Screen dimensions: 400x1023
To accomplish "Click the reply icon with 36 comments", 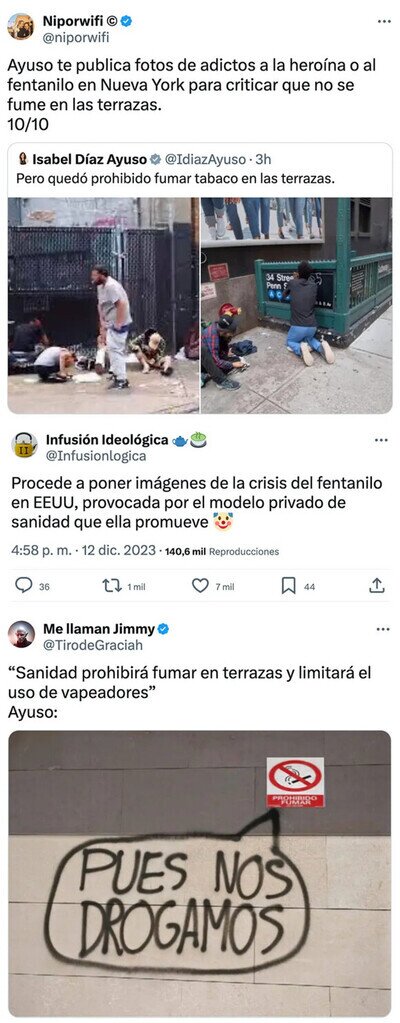I will (x=23, y=586).
